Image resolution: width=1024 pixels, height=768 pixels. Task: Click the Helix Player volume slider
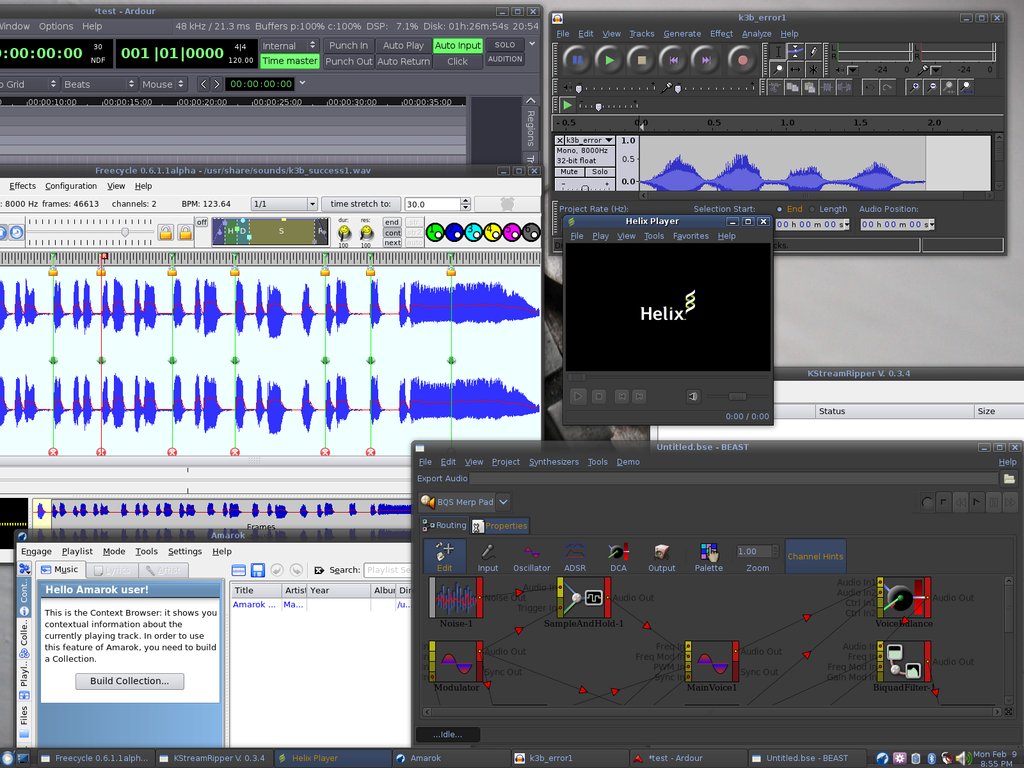pyautogui.click(x=737, y=396)
